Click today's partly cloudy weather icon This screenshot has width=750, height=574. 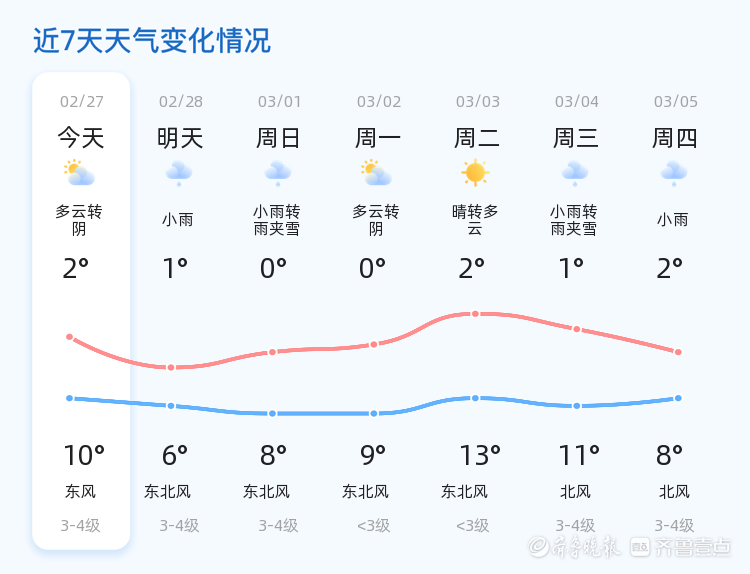(79, 173)
